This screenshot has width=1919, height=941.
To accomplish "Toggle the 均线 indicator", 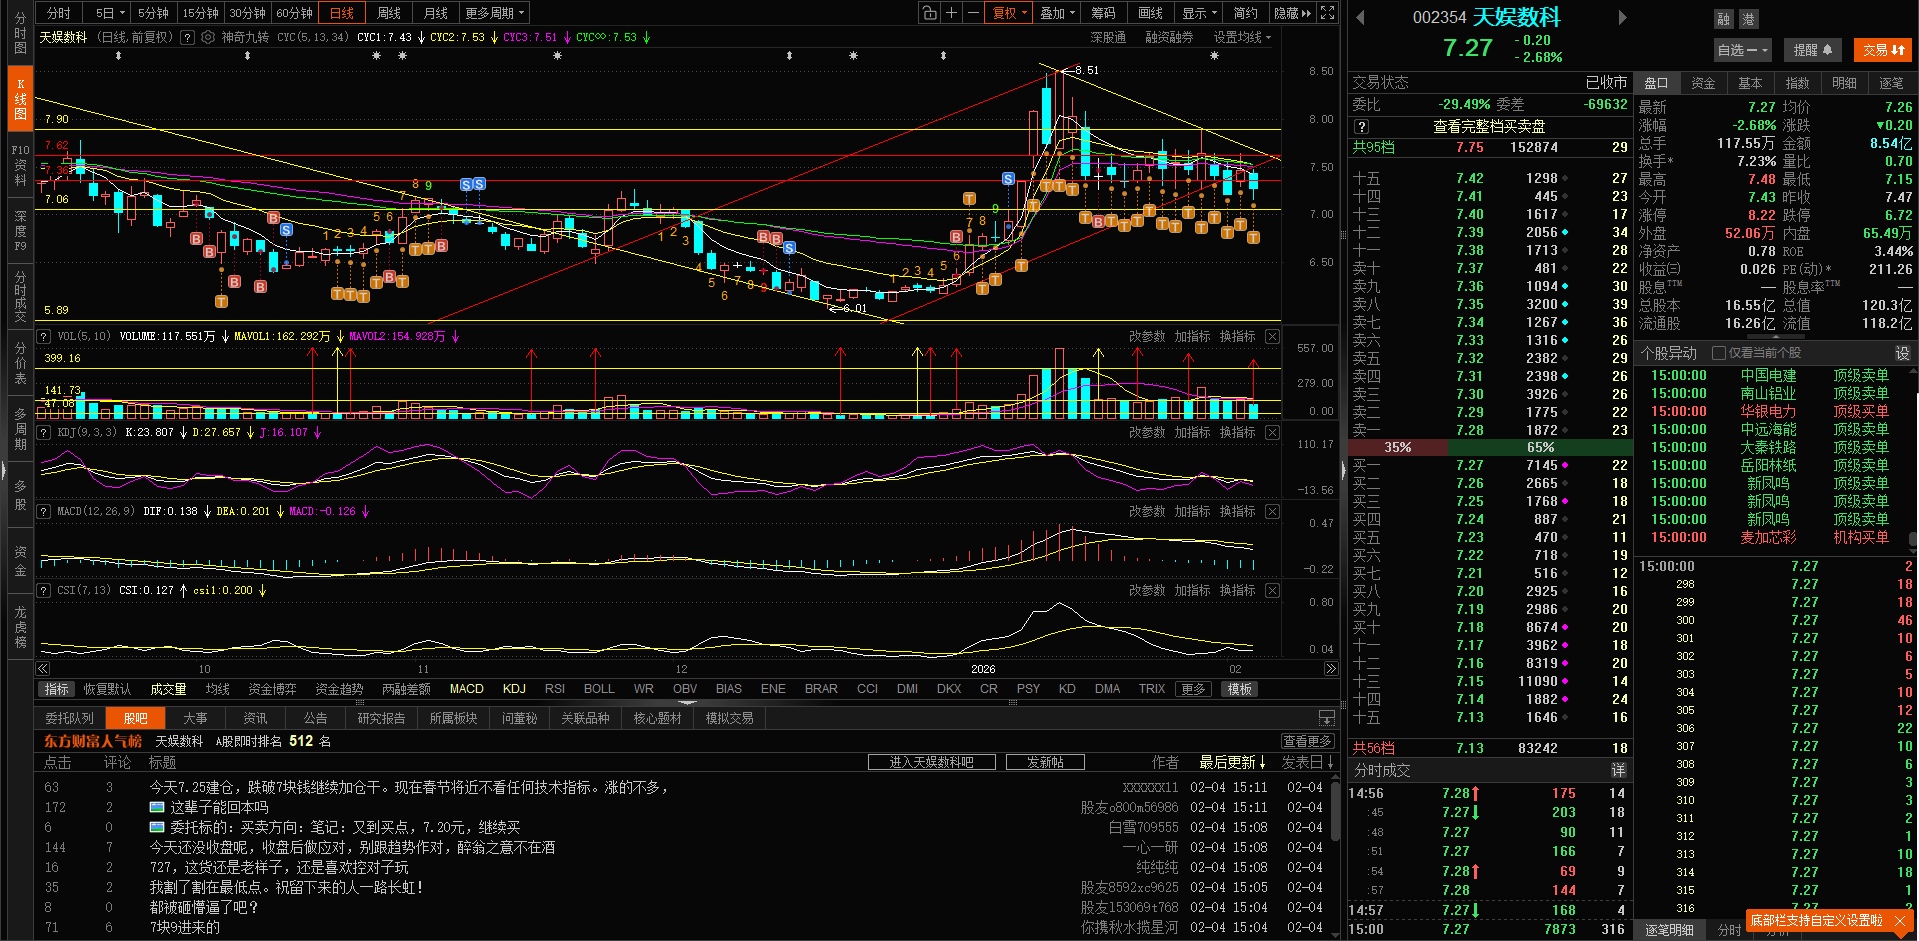I will pos(217,689).
